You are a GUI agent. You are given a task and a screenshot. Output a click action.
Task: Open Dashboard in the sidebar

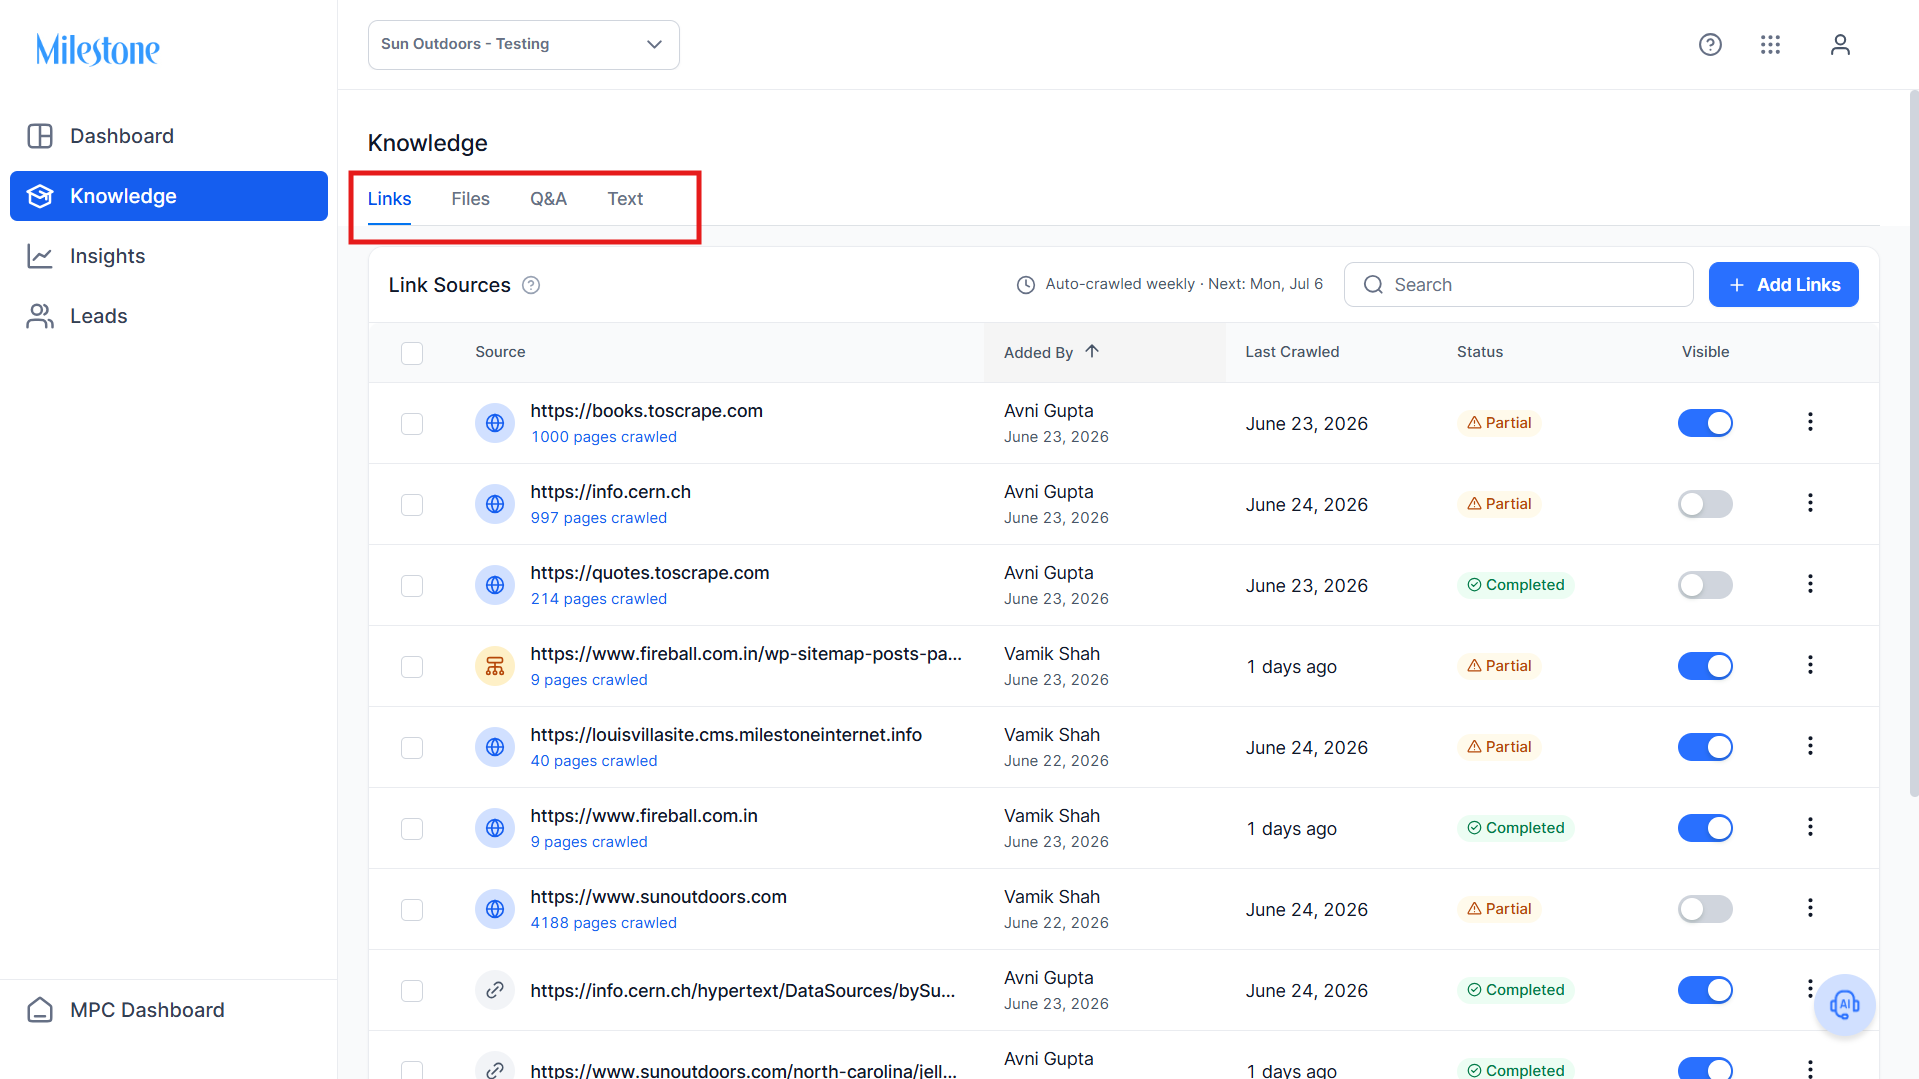(x=169, y=136)
